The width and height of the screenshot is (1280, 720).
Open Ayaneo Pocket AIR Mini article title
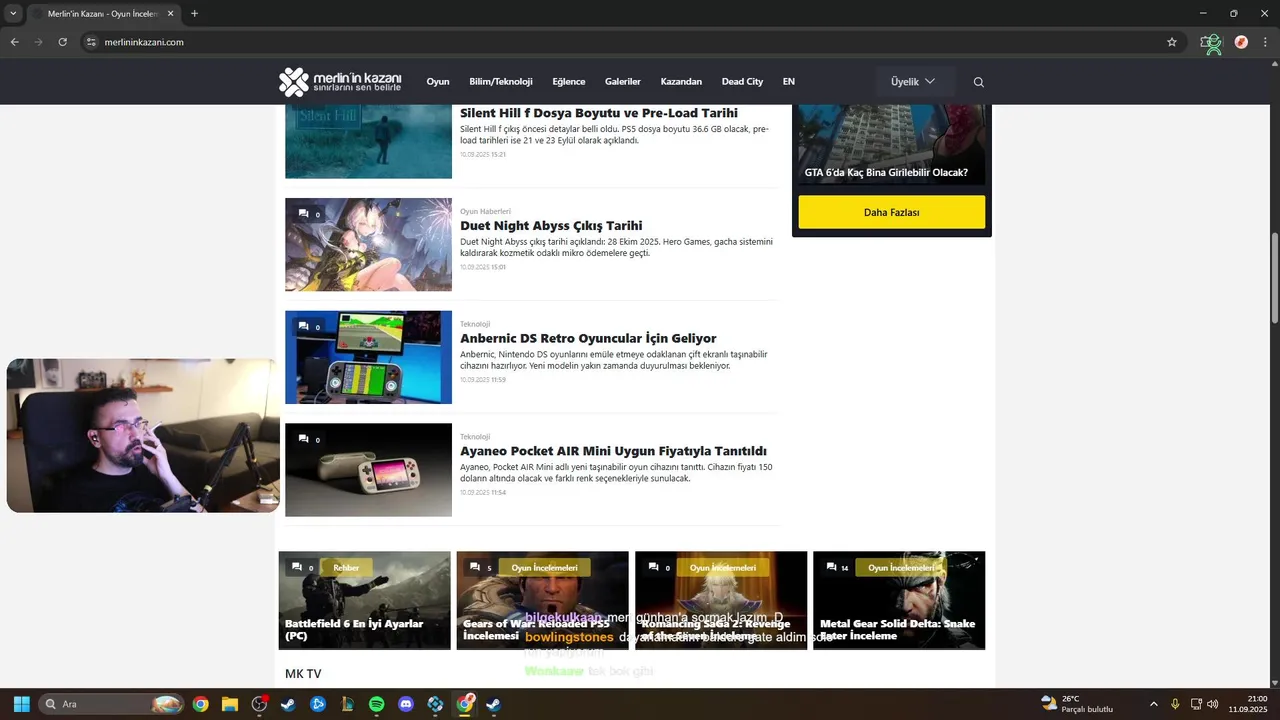coord(613,452)
